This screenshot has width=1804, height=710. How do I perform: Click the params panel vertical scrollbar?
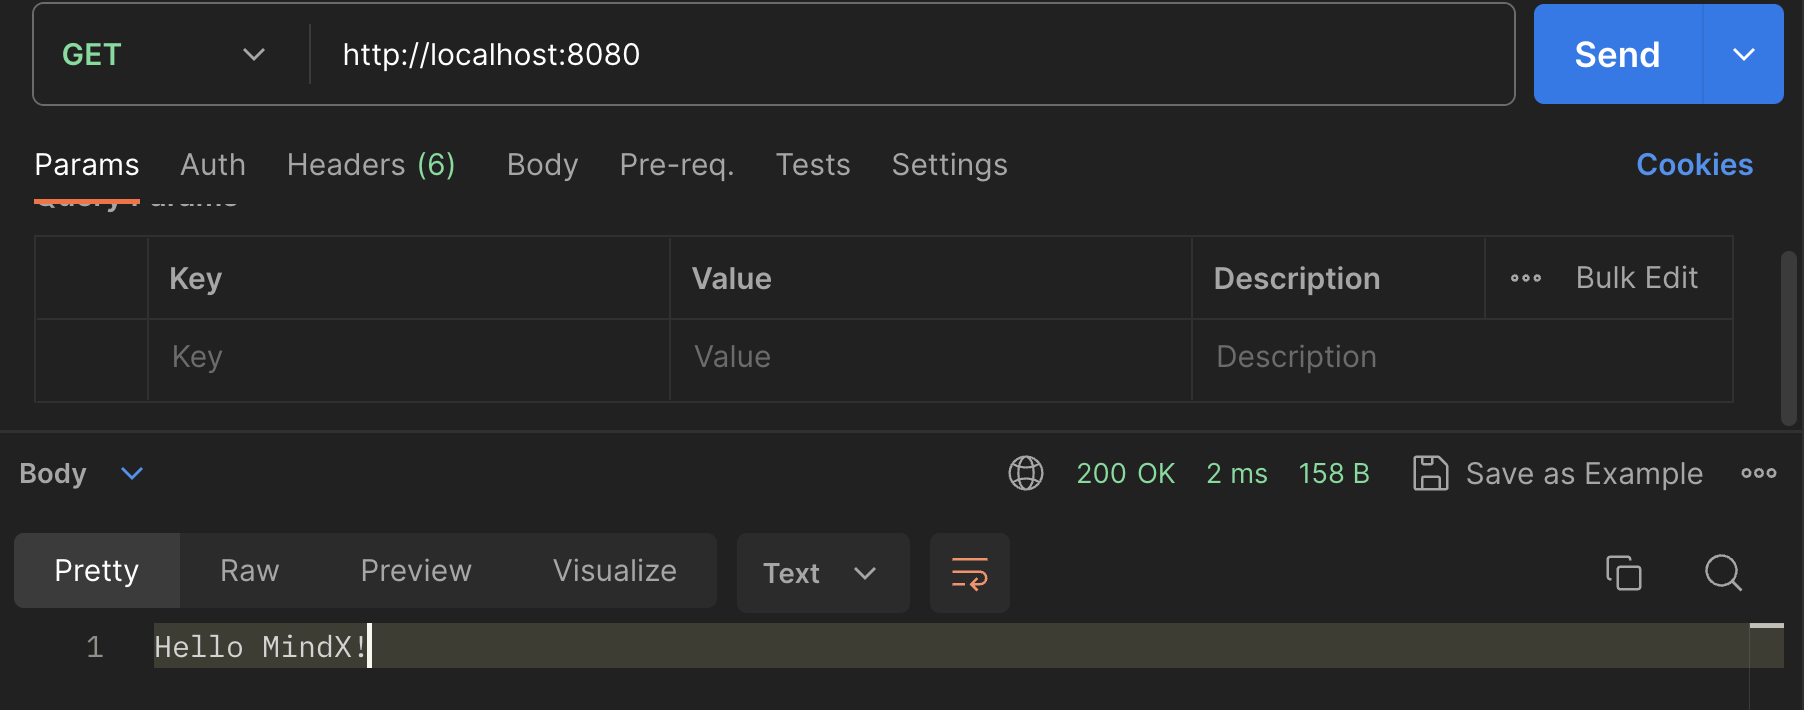1788,338
